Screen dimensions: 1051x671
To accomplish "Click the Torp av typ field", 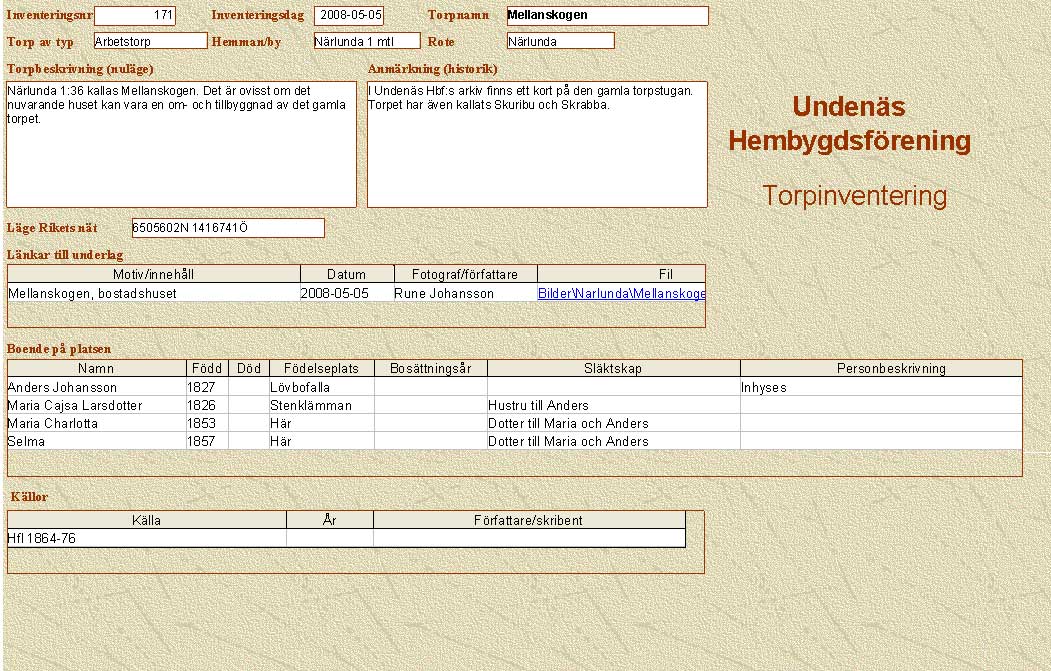I will click(x=150, y=41).
